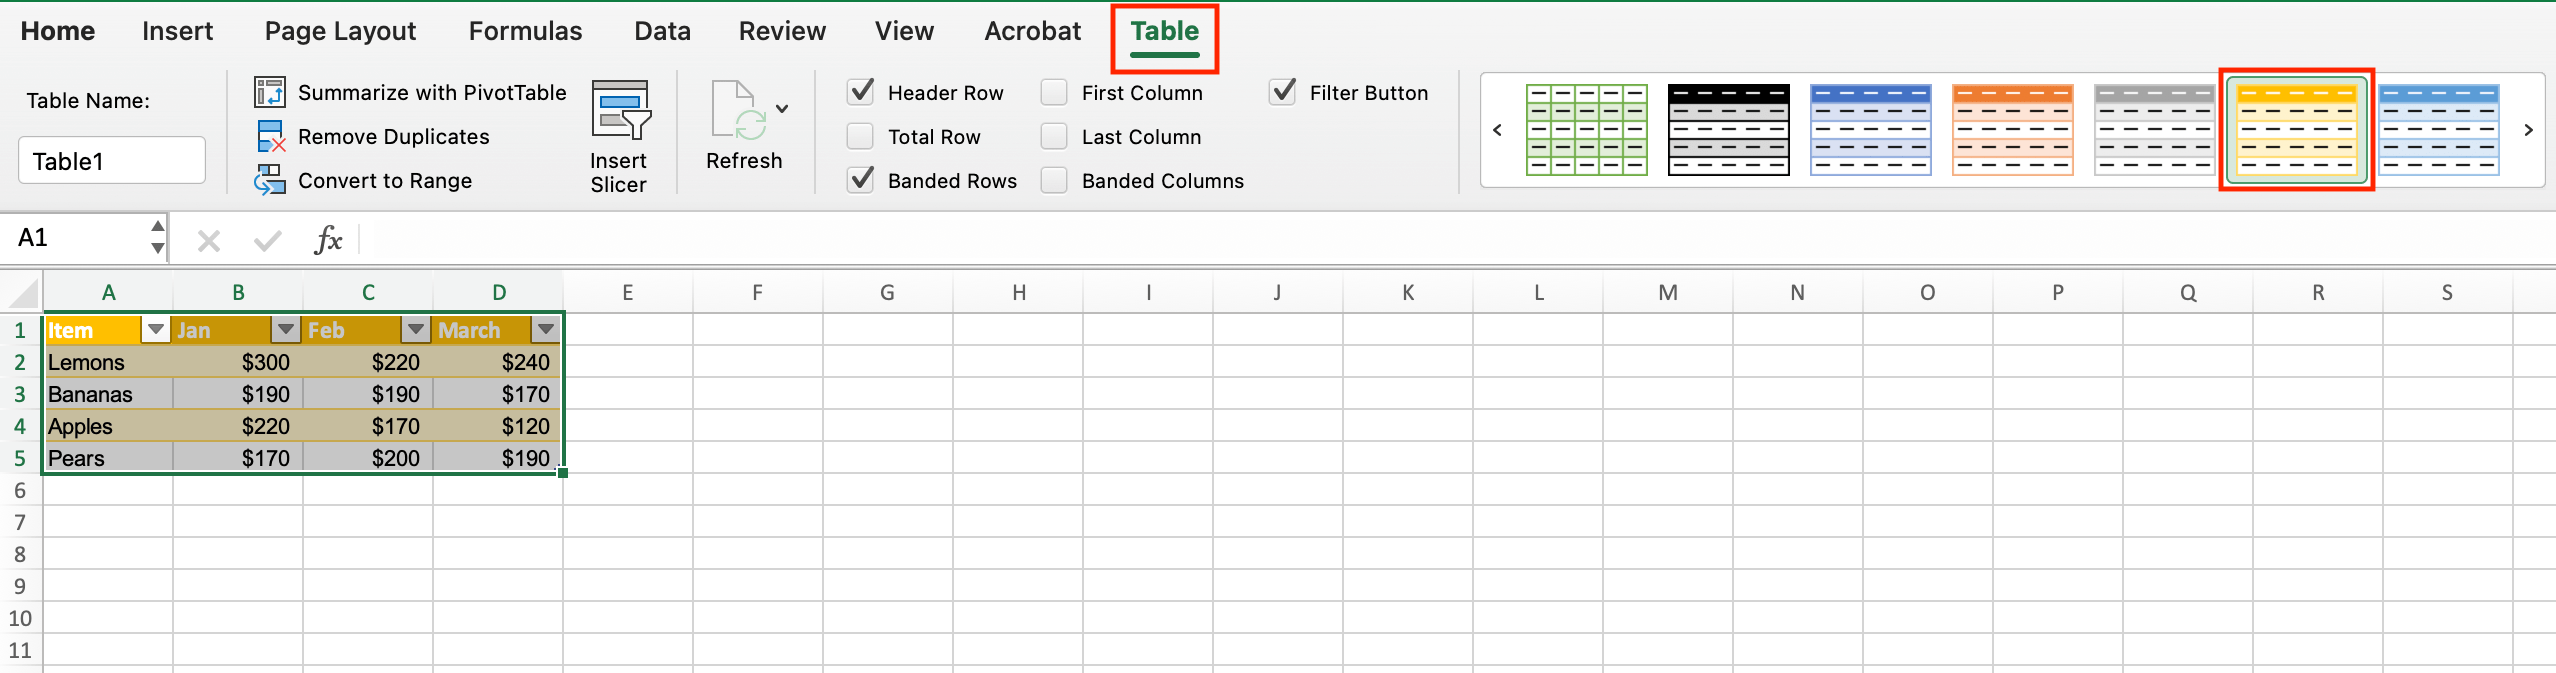Click Convert to Range
Screen dimensions: 2556x673
pyautogui.click(x=385, y=180)
